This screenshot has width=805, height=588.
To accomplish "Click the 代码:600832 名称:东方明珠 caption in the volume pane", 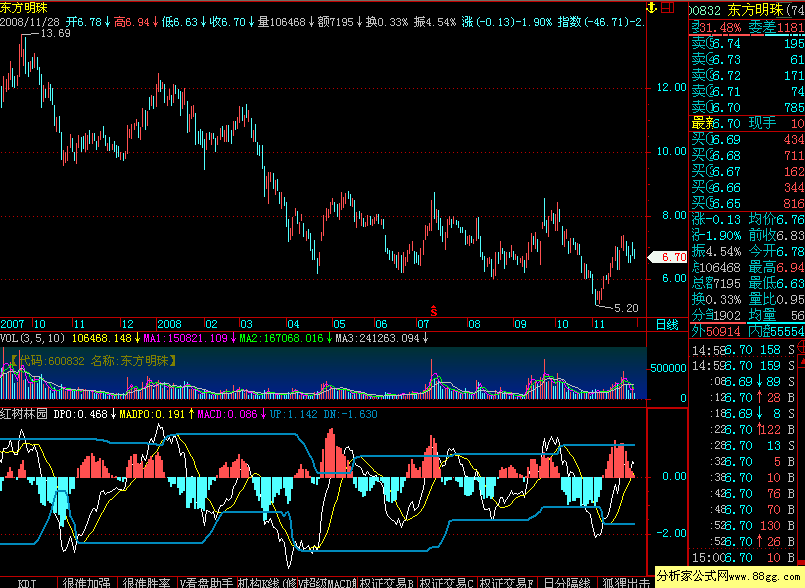I will pos(93,361).
